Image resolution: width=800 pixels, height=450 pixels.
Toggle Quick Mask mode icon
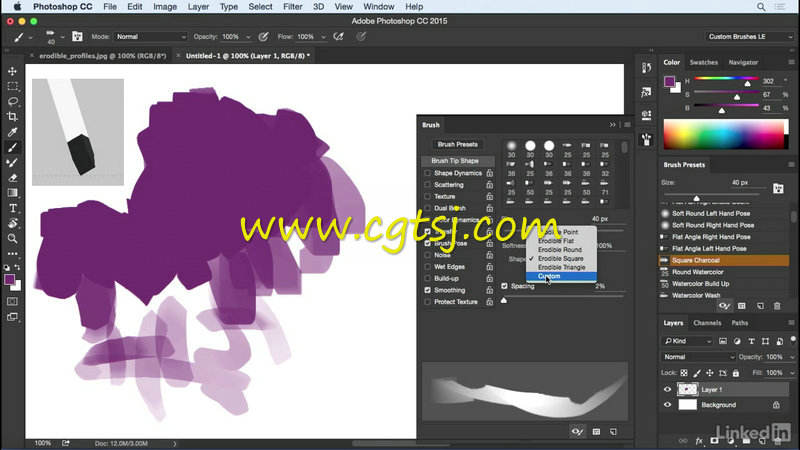point(12,302)
